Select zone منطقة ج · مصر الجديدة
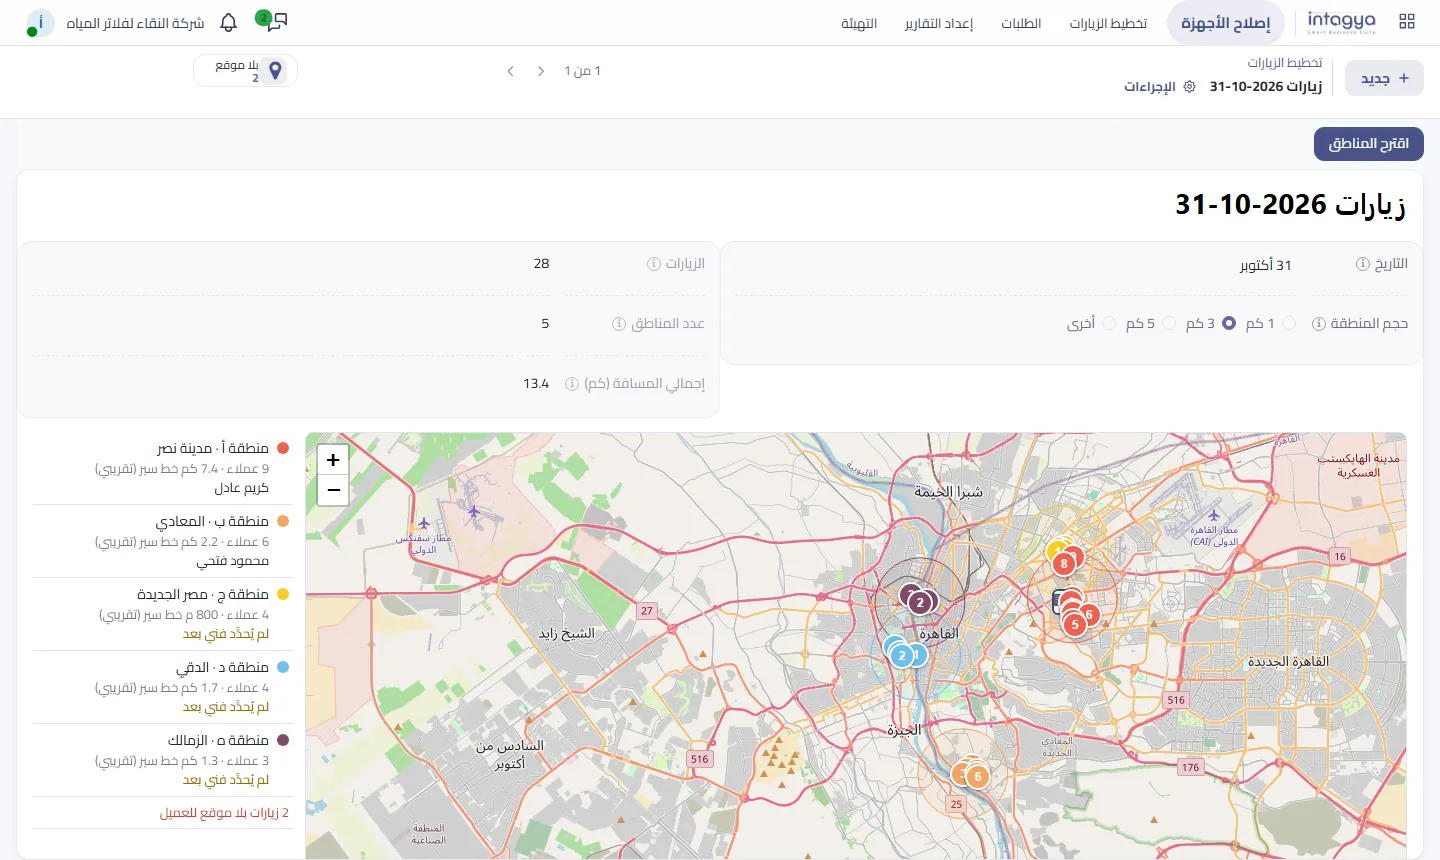The width and height of the screenshot is (1440, 860). pyautogui.click(x=163, y=614)
